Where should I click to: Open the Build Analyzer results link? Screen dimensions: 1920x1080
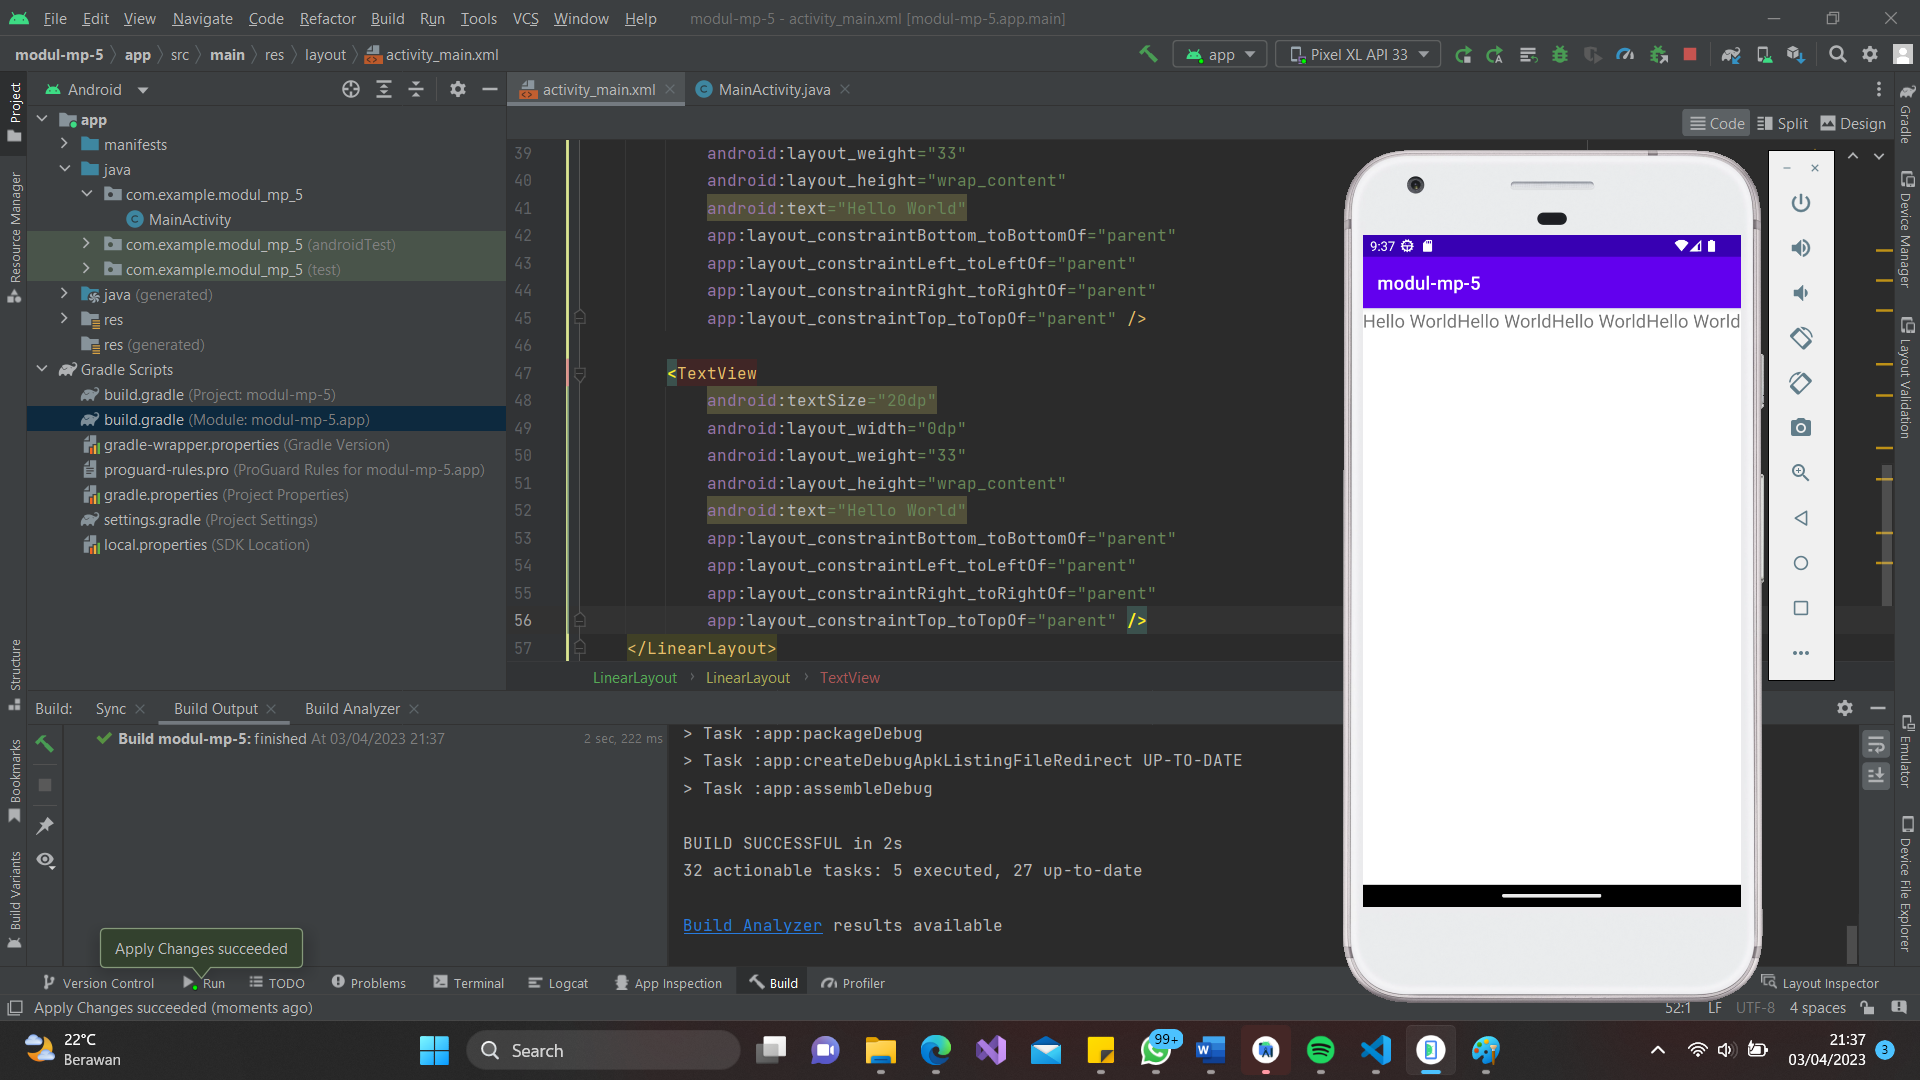[752, 925]
